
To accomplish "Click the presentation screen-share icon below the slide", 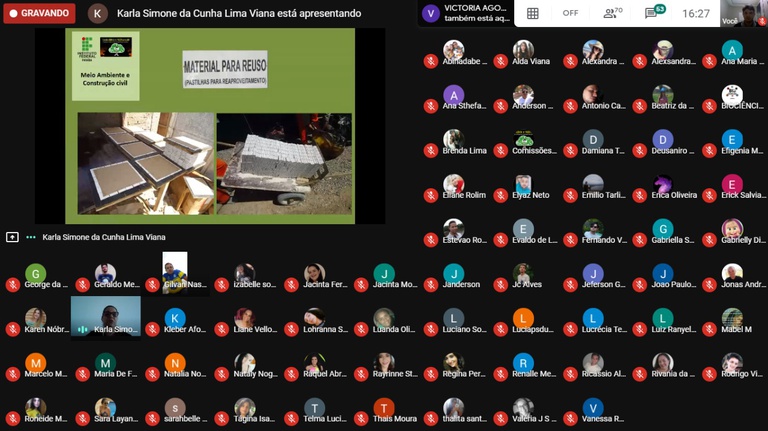I will (x=12, y=237).
